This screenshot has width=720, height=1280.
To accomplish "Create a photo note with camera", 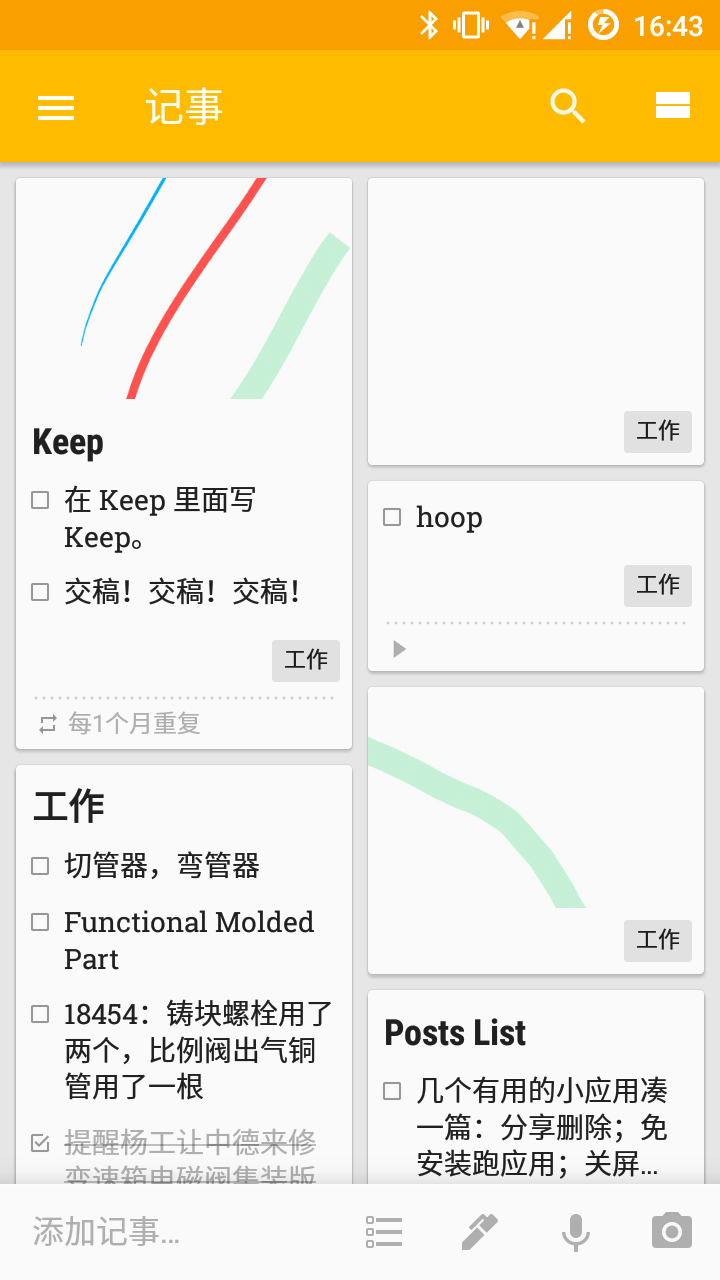I will click(x=671, y=1232).
